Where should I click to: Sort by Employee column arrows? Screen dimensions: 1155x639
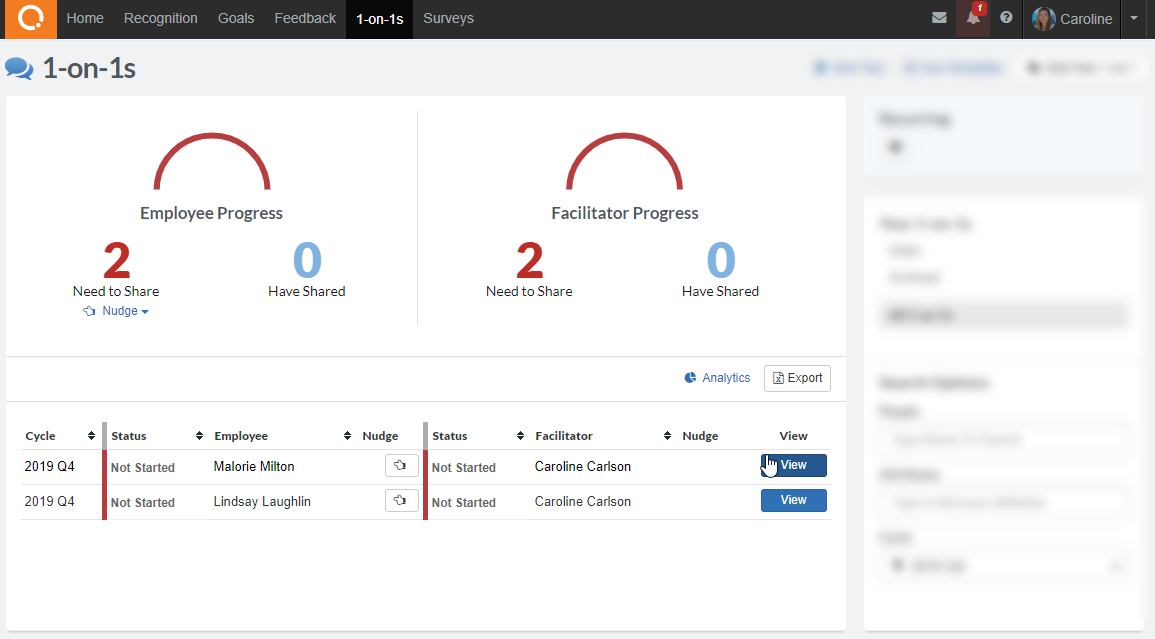(348, 436)
